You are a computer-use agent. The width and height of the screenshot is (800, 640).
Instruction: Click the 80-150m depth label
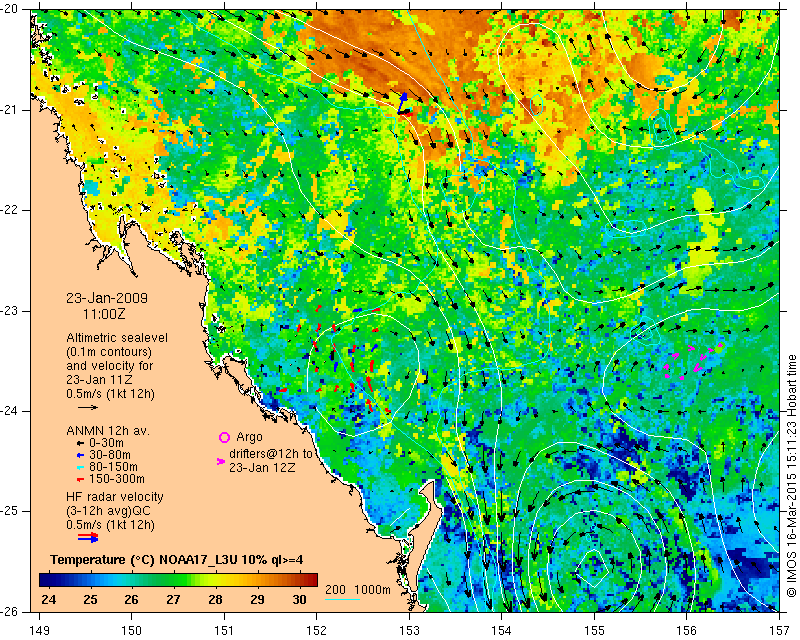[x=113, y=467]
